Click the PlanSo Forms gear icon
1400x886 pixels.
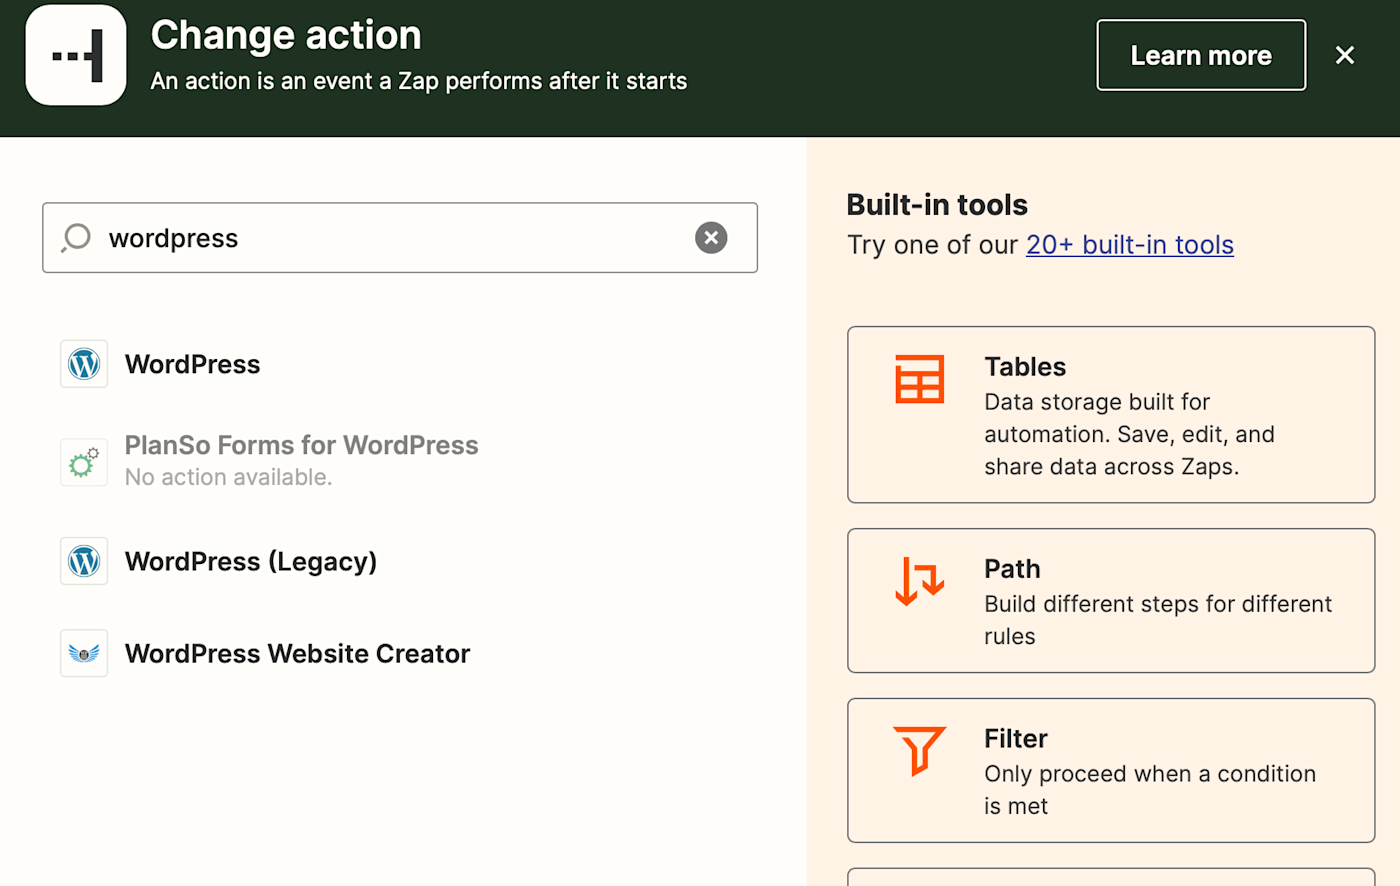(84, 462)
